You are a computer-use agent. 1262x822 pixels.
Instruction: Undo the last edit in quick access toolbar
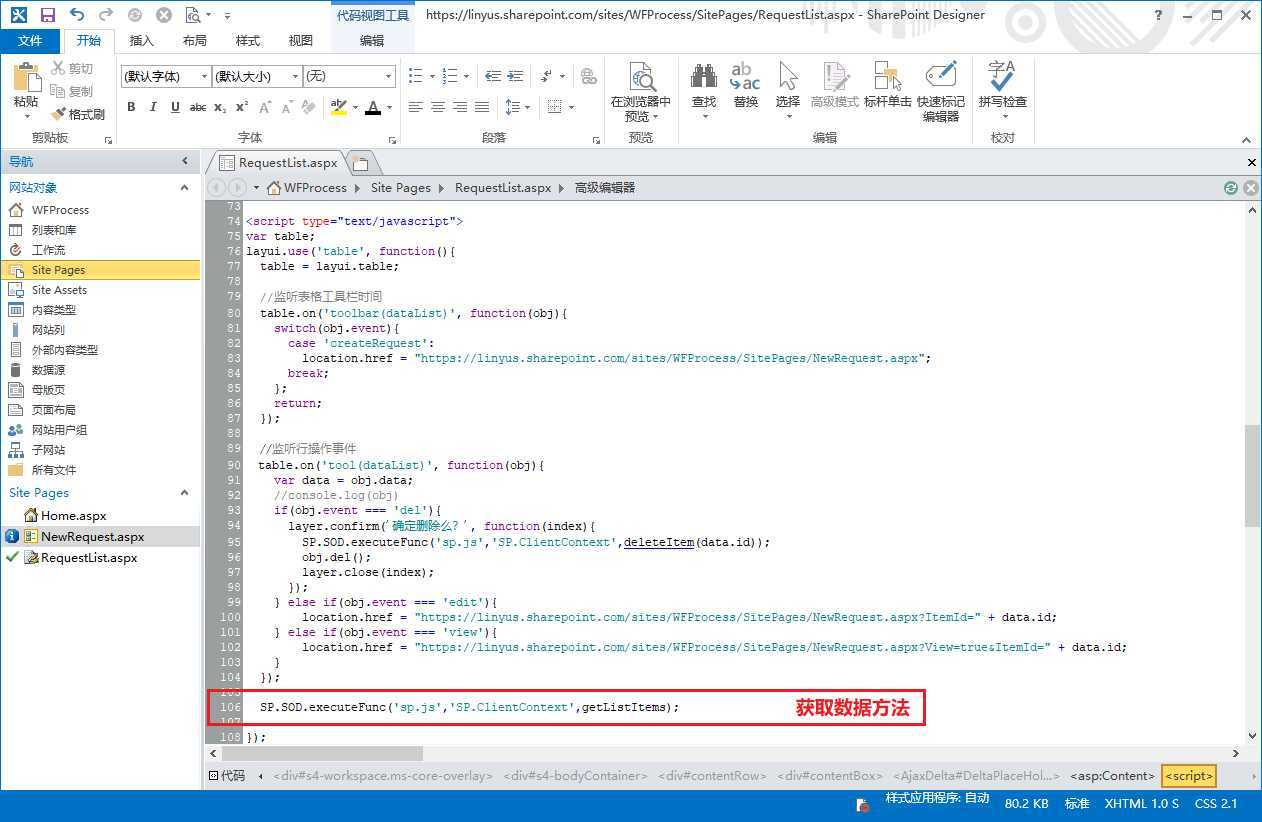(77, 15)
